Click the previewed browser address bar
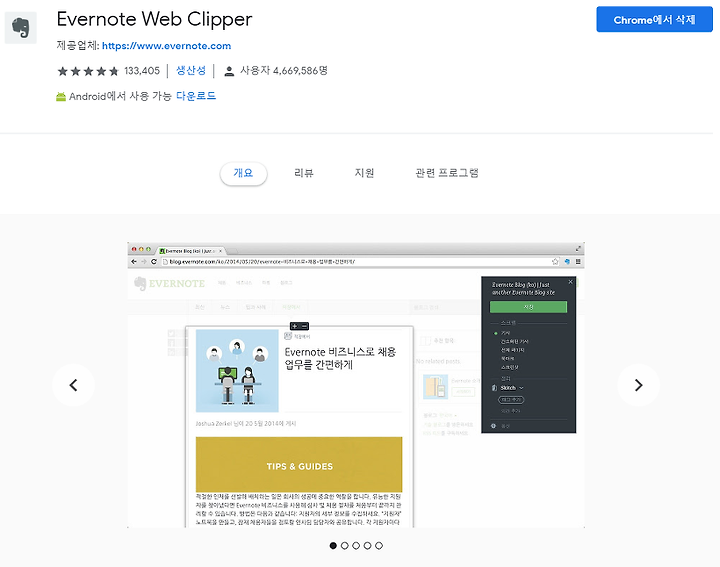This screenshot has height=567, width=720. pyautogui.click(x=356, y=262)
